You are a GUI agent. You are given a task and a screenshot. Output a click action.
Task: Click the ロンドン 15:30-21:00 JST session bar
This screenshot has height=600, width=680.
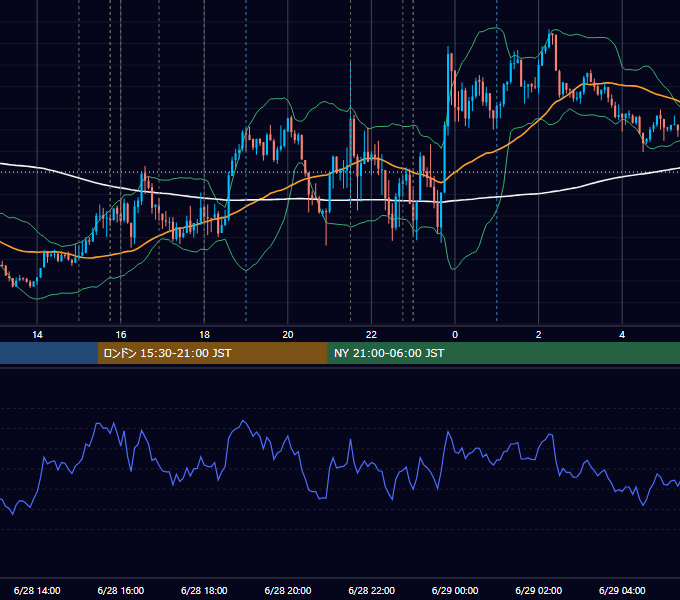coord(212,353)
